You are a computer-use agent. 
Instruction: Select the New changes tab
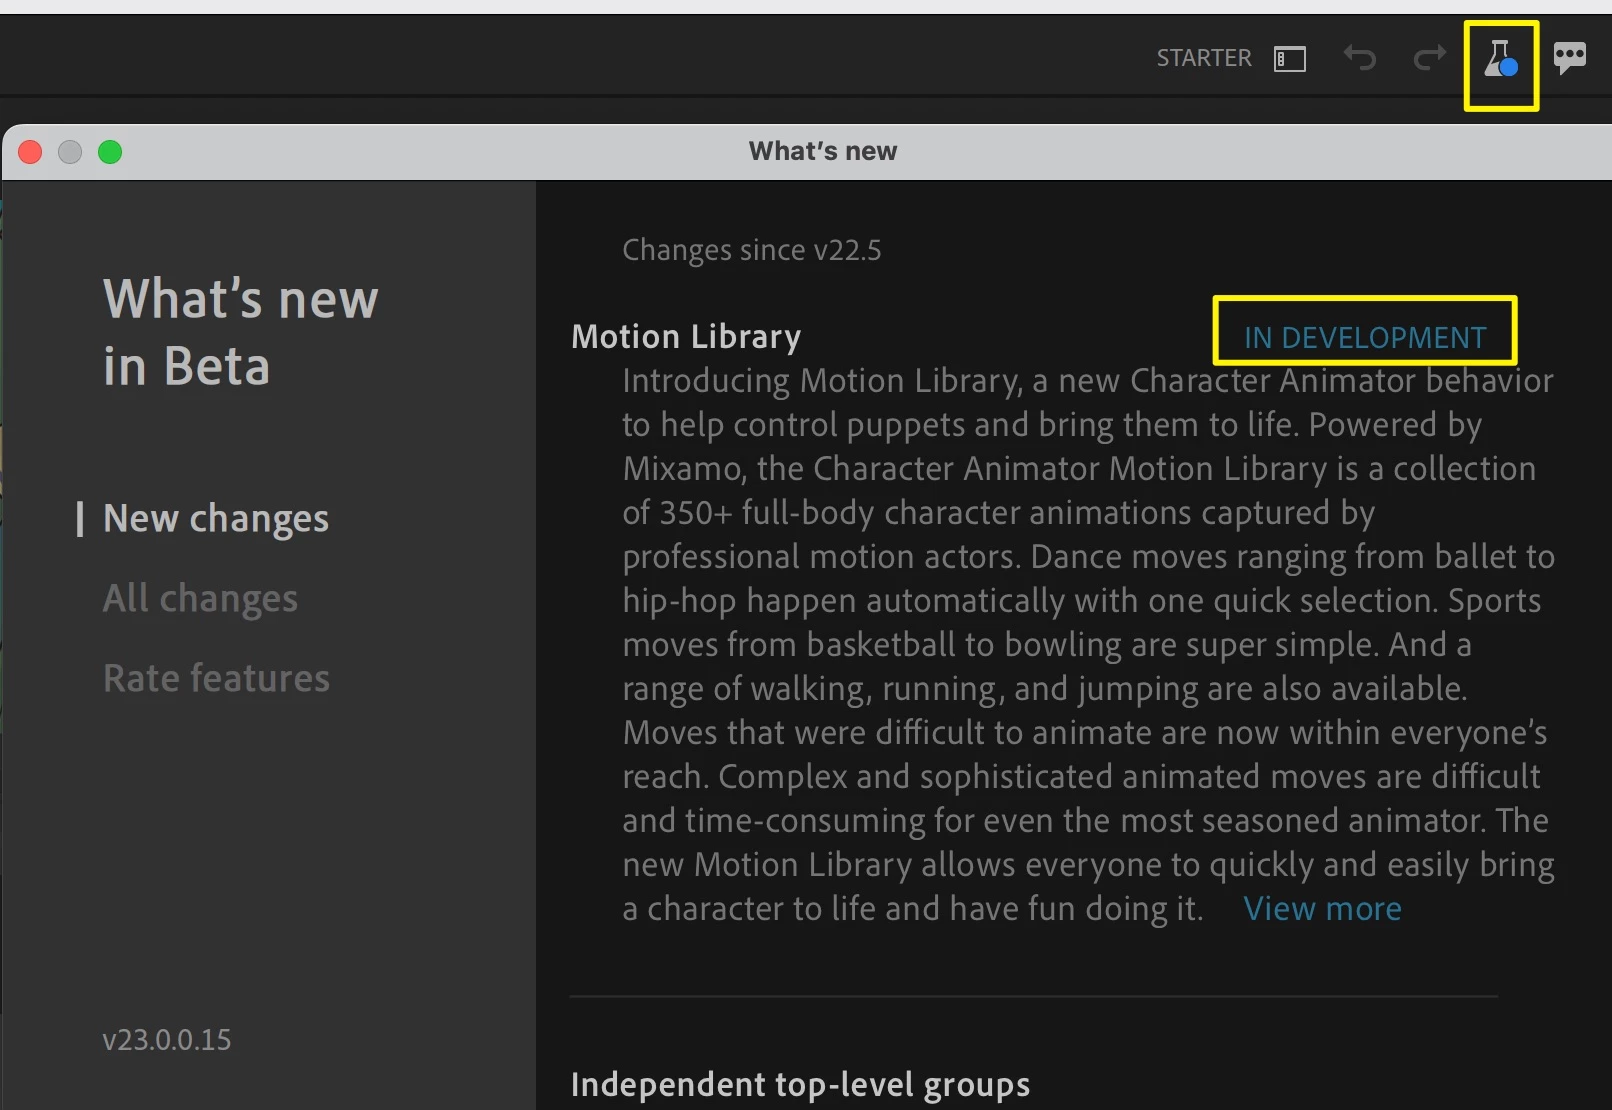coord(216,519)
